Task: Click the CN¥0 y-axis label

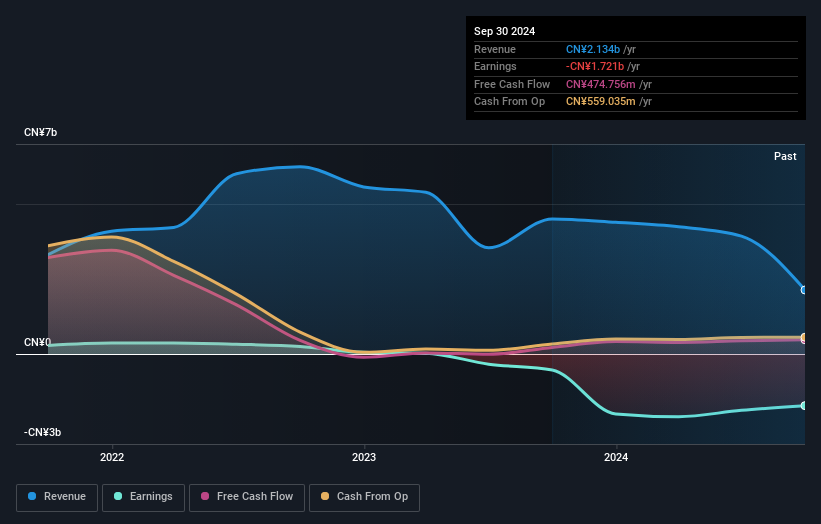Action: tap(37, 342)
